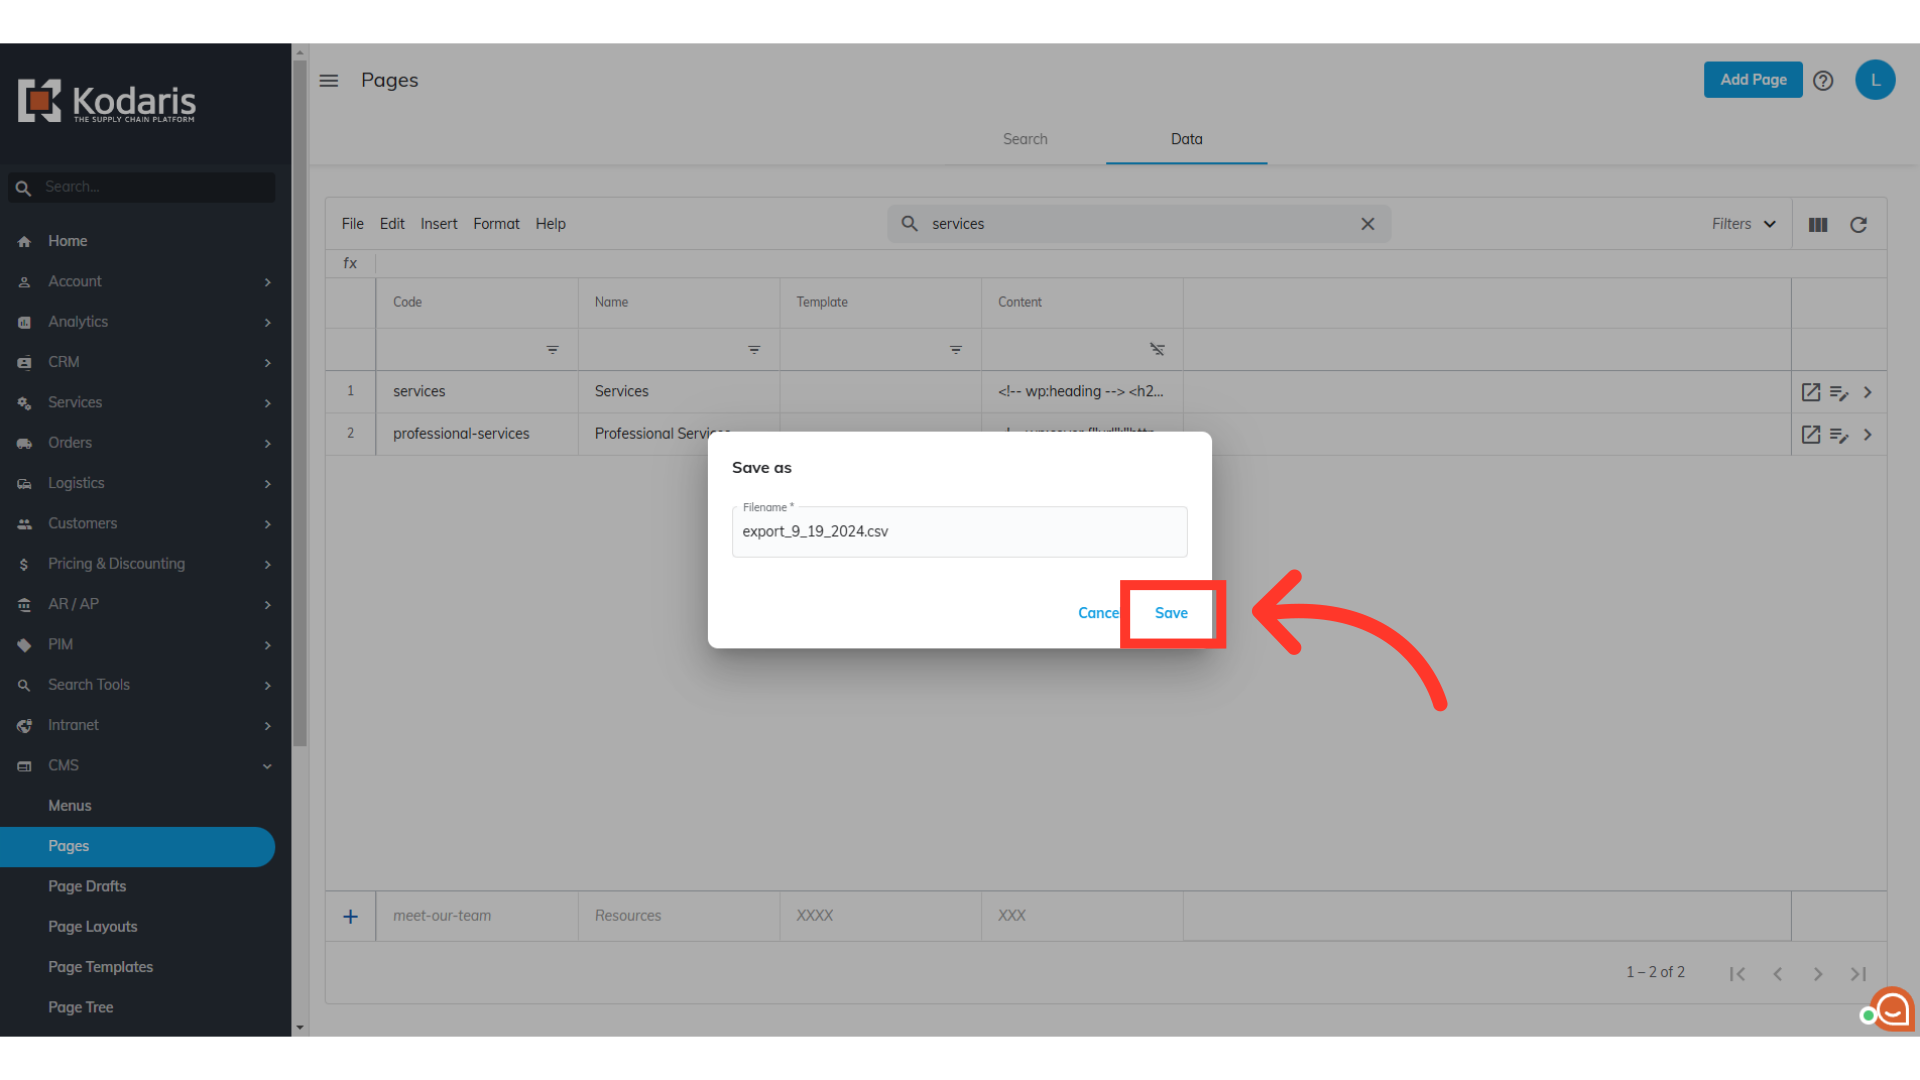Open services row in new window icon

1810,392
